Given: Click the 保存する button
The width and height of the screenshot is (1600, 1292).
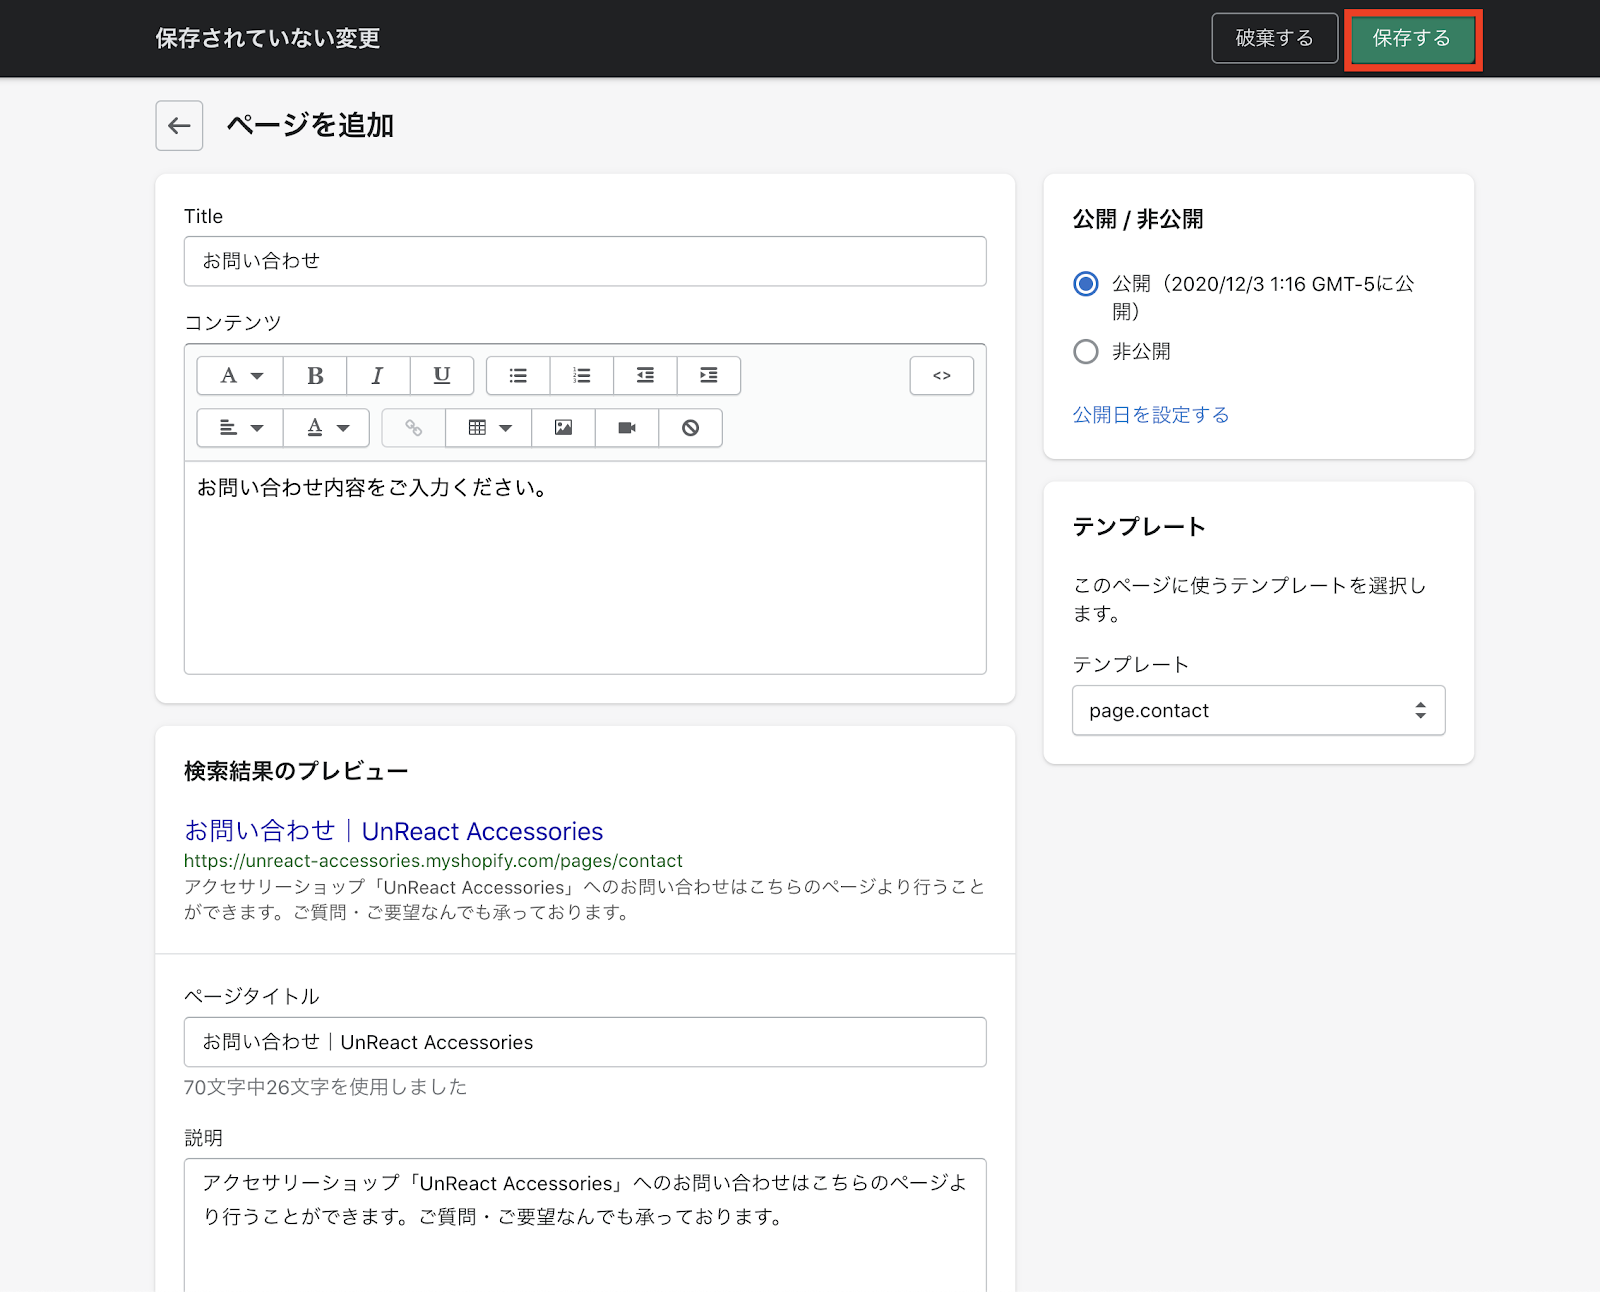Looking at the screenshot, I should (x=1411, y=39).
